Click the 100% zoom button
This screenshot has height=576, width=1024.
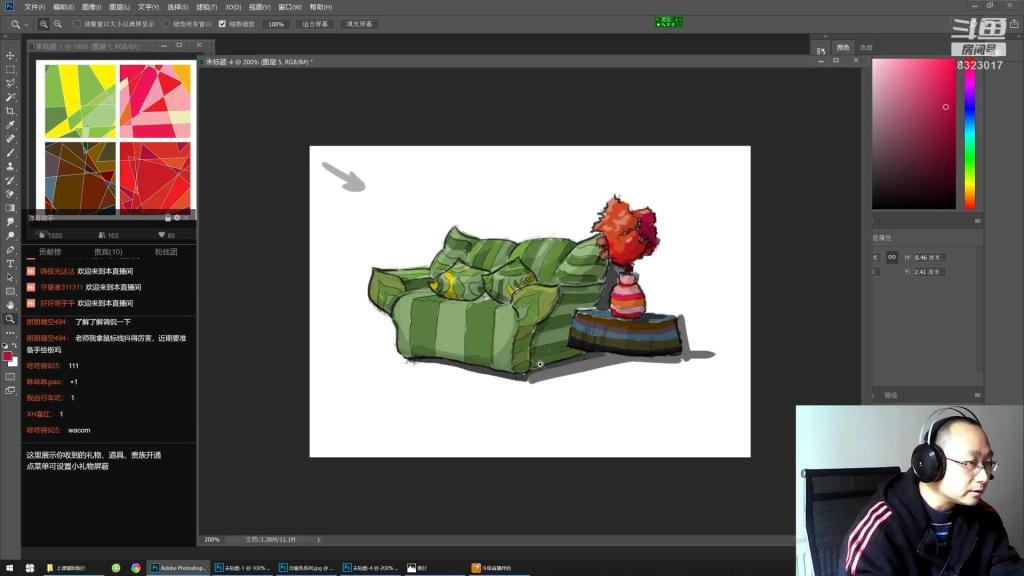276,24
